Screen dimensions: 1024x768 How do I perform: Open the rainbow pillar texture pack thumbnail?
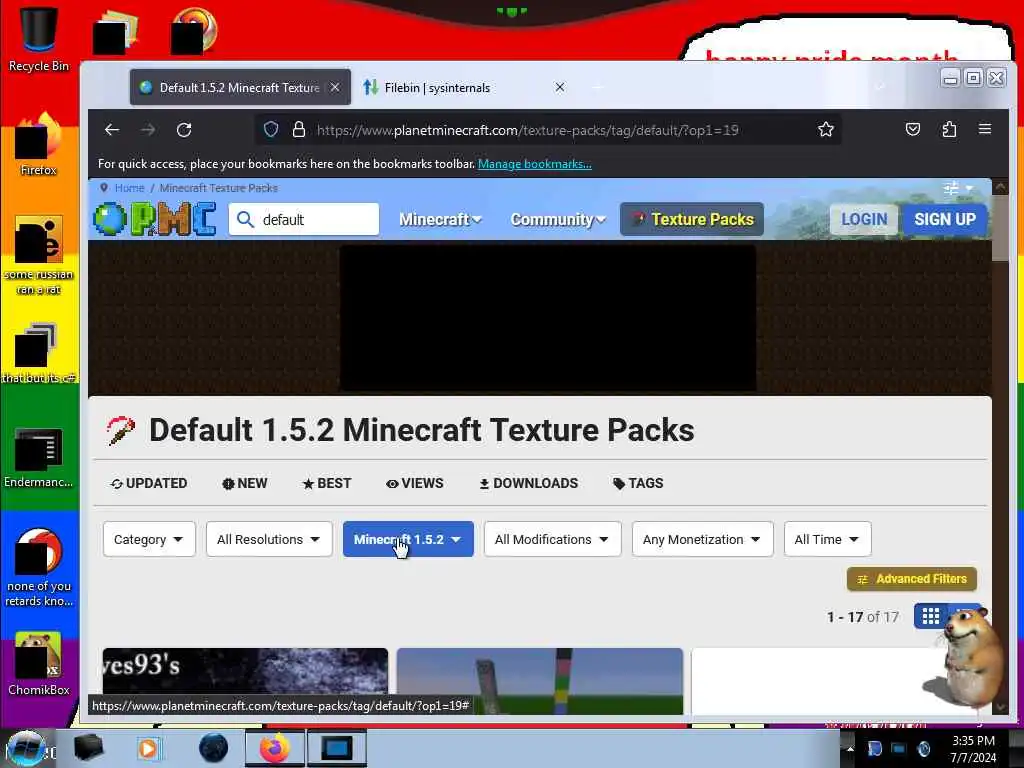click(x=540, y=680)
